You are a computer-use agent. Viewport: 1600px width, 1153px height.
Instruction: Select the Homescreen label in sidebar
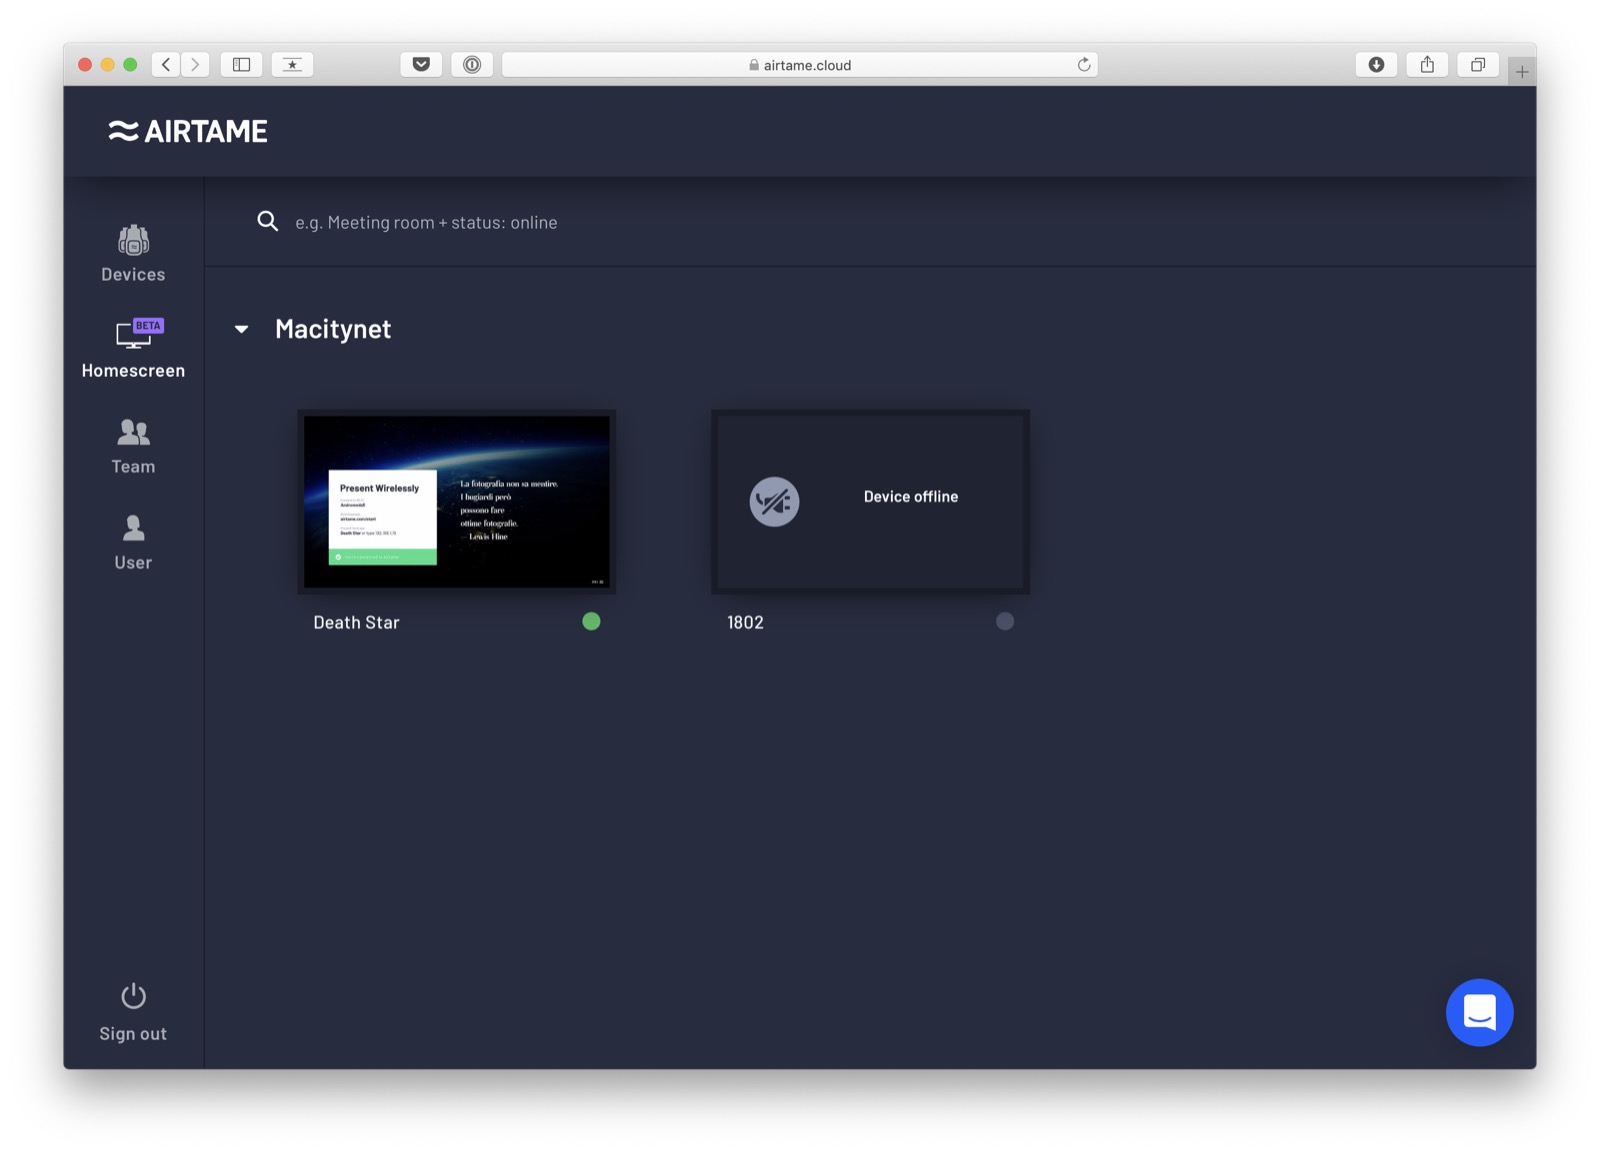tap(133, 370)
